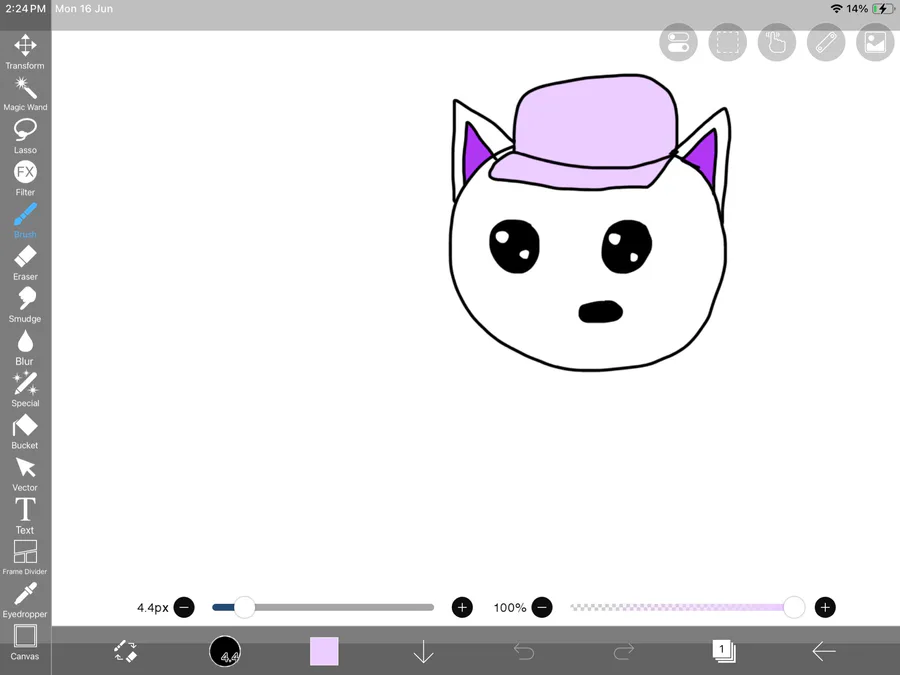Screen dimensions: 900x675
Task: Open the ruler tool button
Action: 826,42
